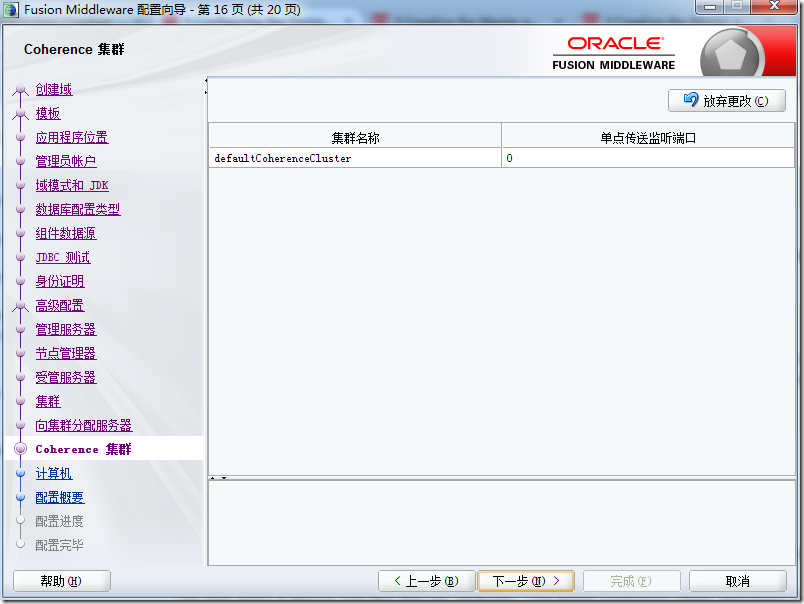This screenshot has width=804, height=604.
Task: Navigate to the JDBC 测试 step
Action: tap(63, 257)
